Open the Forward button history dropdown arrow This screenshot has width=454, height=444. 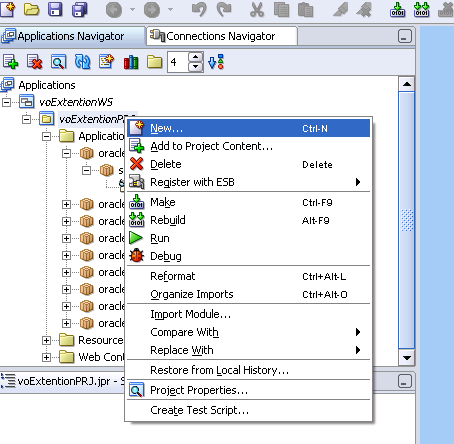tap(170, 9)
